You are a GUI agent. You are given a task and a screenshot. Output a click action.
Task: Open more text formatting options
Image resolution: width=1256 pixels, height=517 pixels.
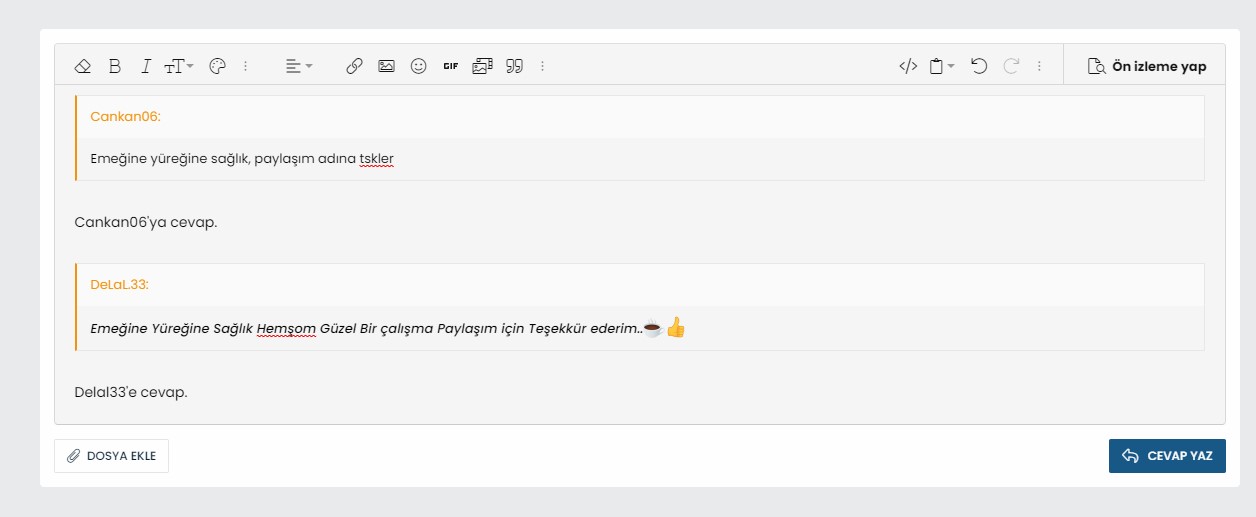[x=246, y=66]
